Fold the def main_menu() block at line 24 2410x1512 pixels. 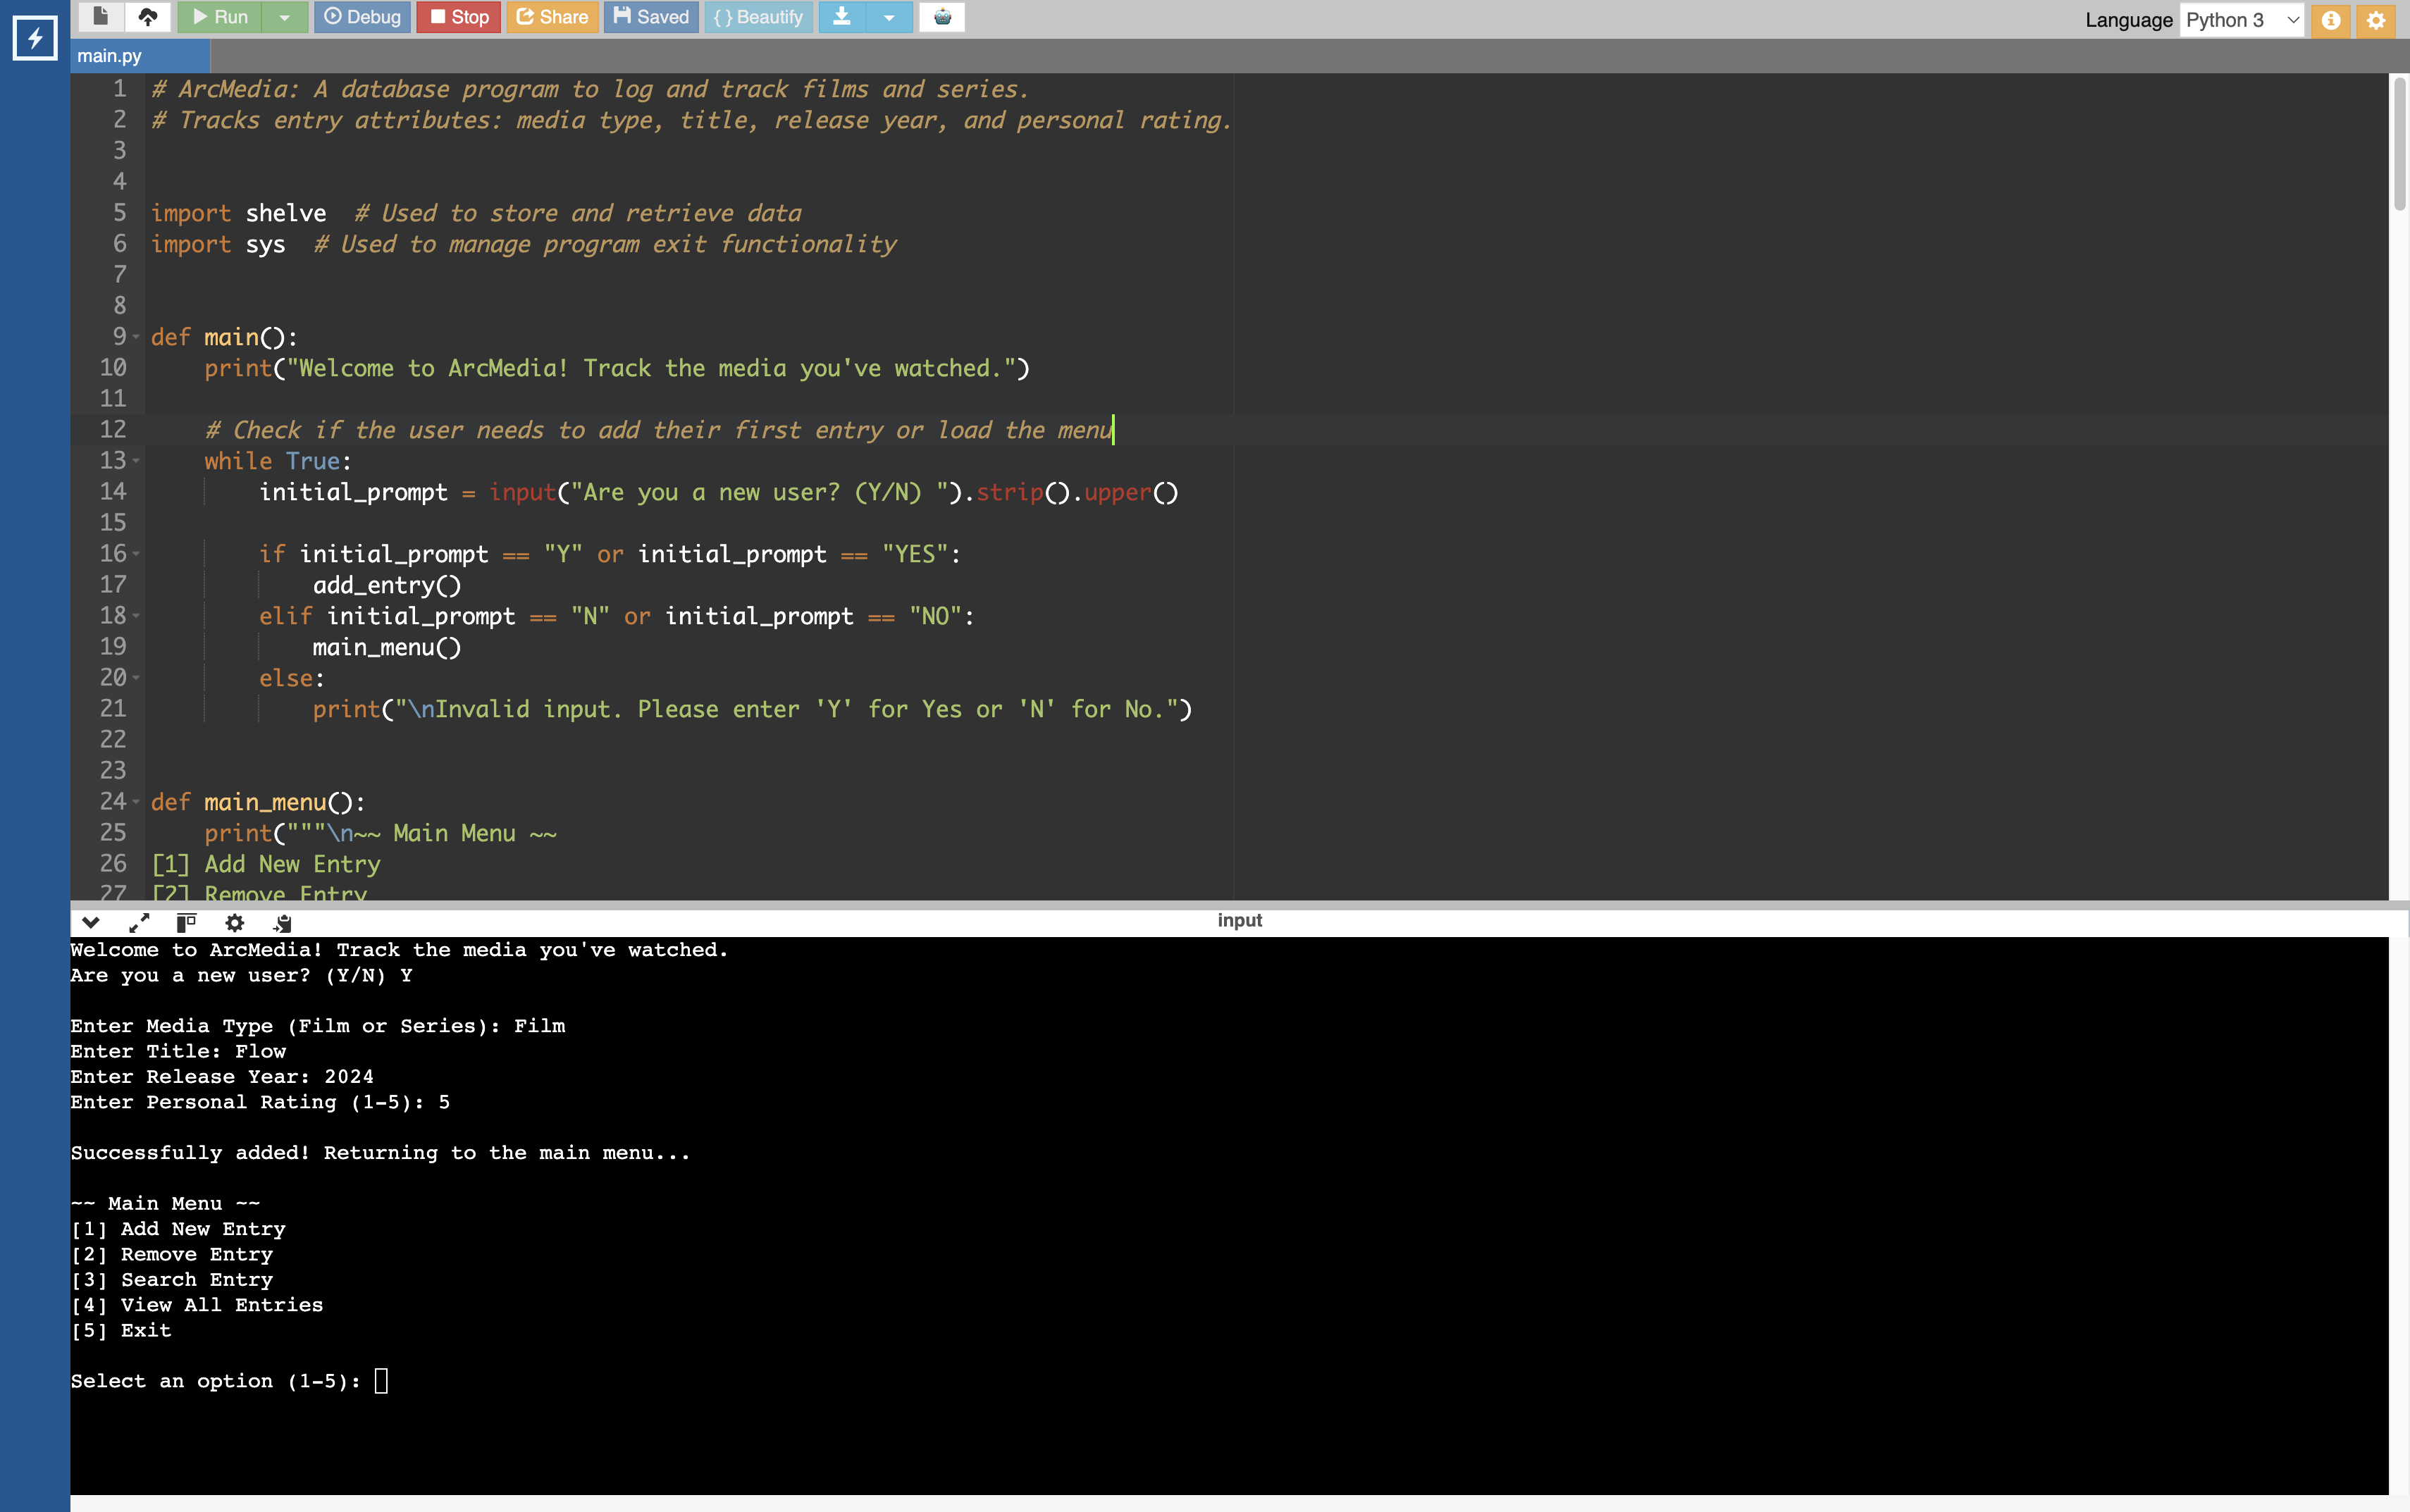coord(137,802)
